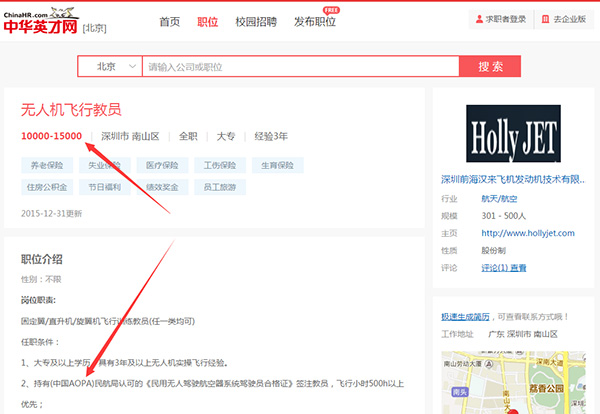Click the location 深圳市 南山区
Image resolution: width=600 pixels, height=414 pixels.
[130, 136]
